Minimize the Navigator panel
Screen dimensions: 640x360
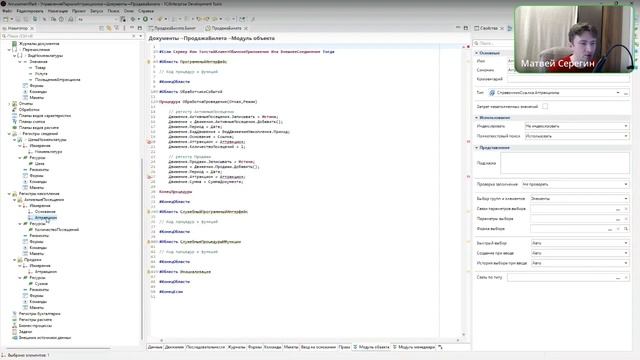[x=132, y=28]
